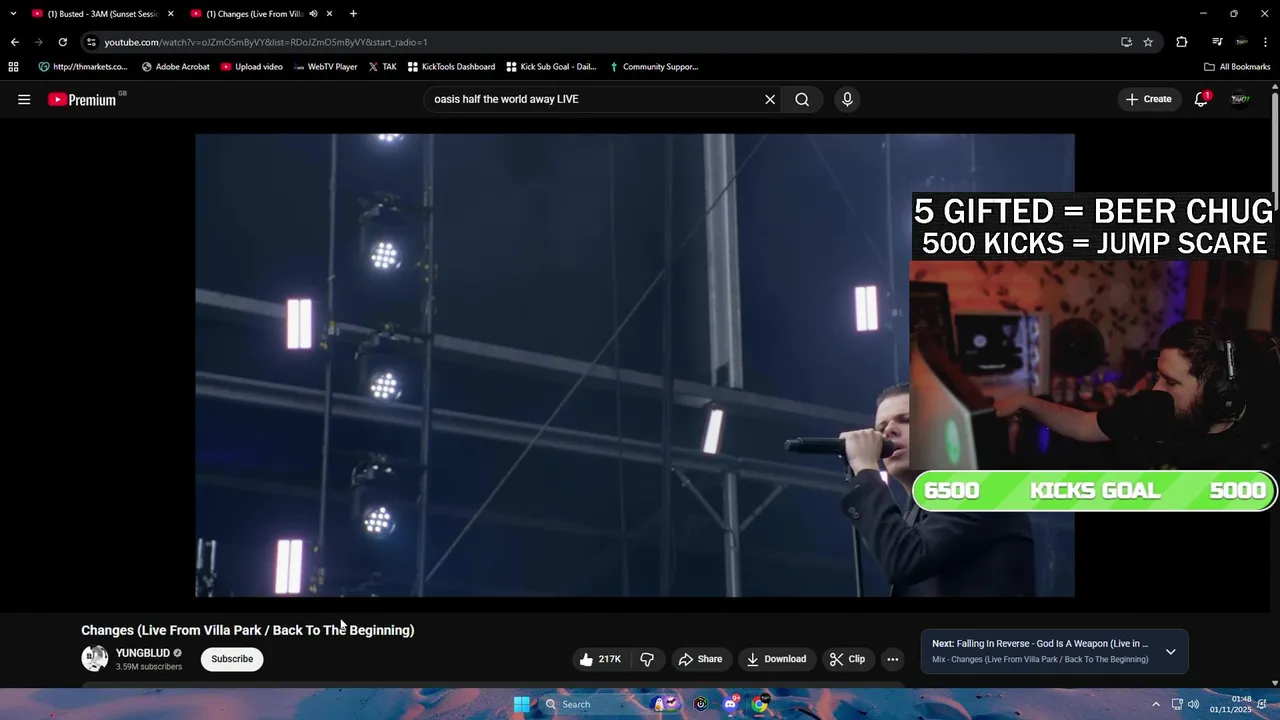Open the Chrome profile avatar
This screenshot has width=1280, height=720.
click(x=1241, y=42)
